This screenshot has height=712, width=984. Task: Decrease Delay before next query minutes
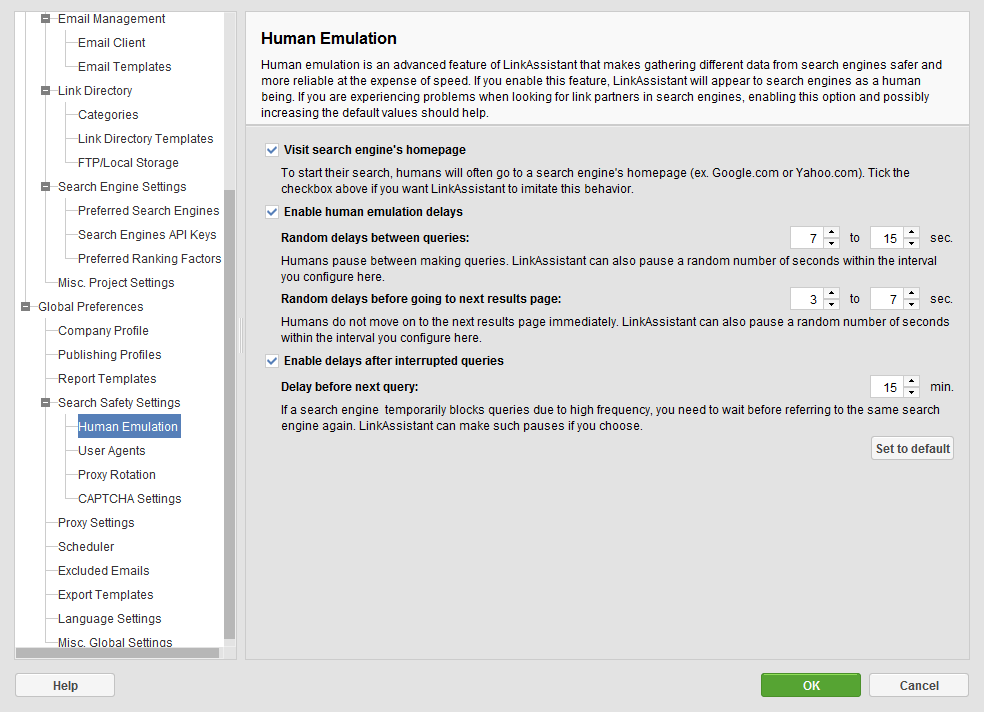[912, 392]
